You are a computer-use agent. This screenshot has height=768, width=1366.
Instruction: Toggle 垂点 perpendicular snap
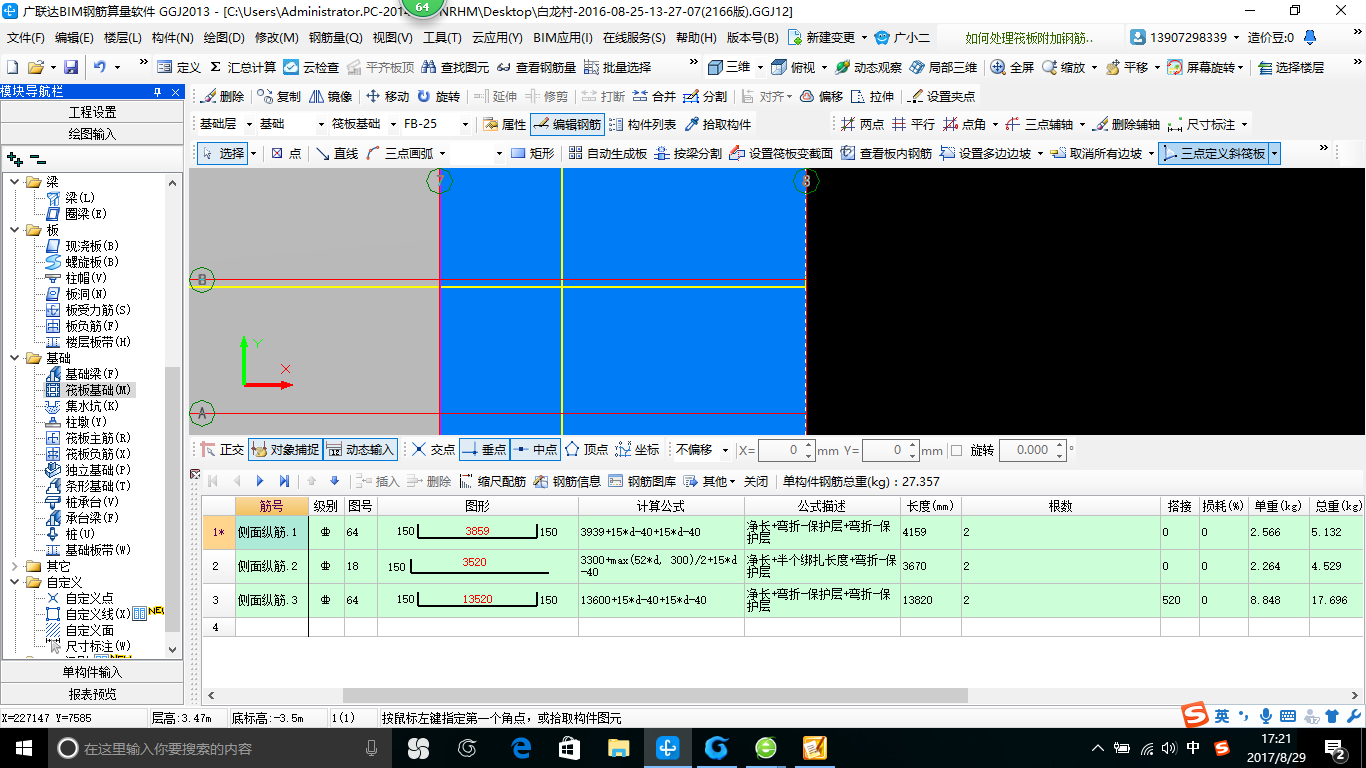[484, 450]
